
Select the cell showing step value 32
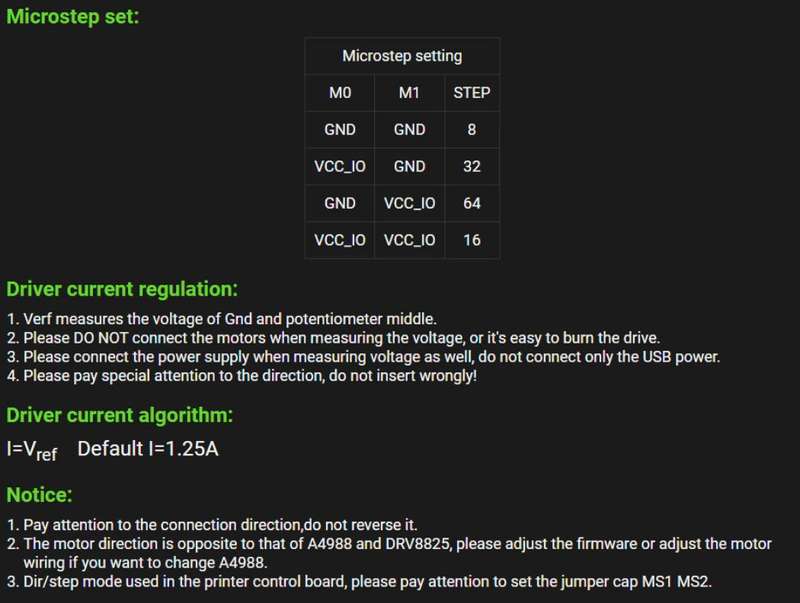pyautogui.click(x=471, y=166)
